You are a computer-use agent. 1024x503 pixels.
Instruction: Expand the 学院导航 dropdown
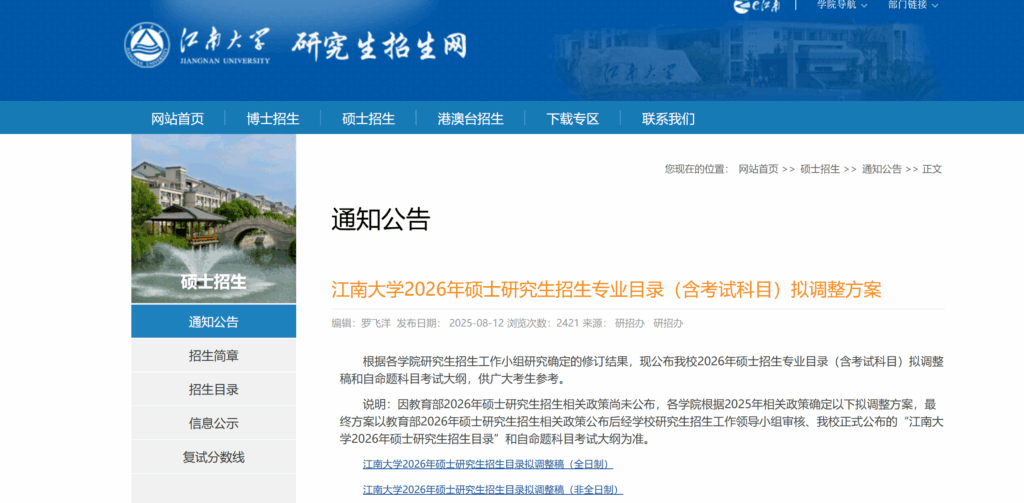coord(842,5)
